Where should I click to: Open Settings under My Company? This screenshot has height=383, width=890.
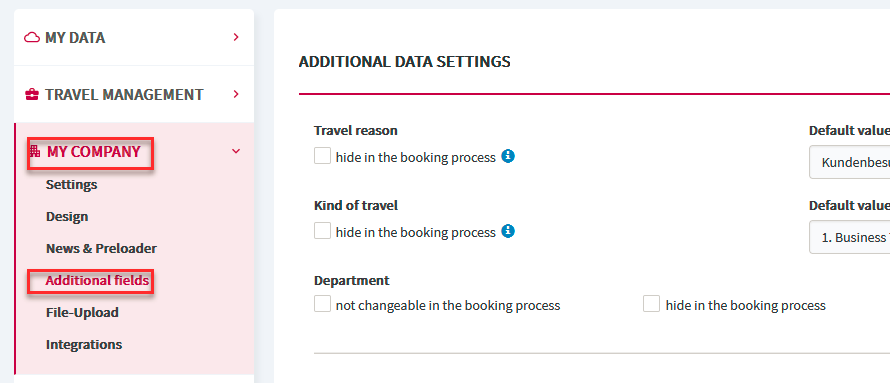coord(72,184)
